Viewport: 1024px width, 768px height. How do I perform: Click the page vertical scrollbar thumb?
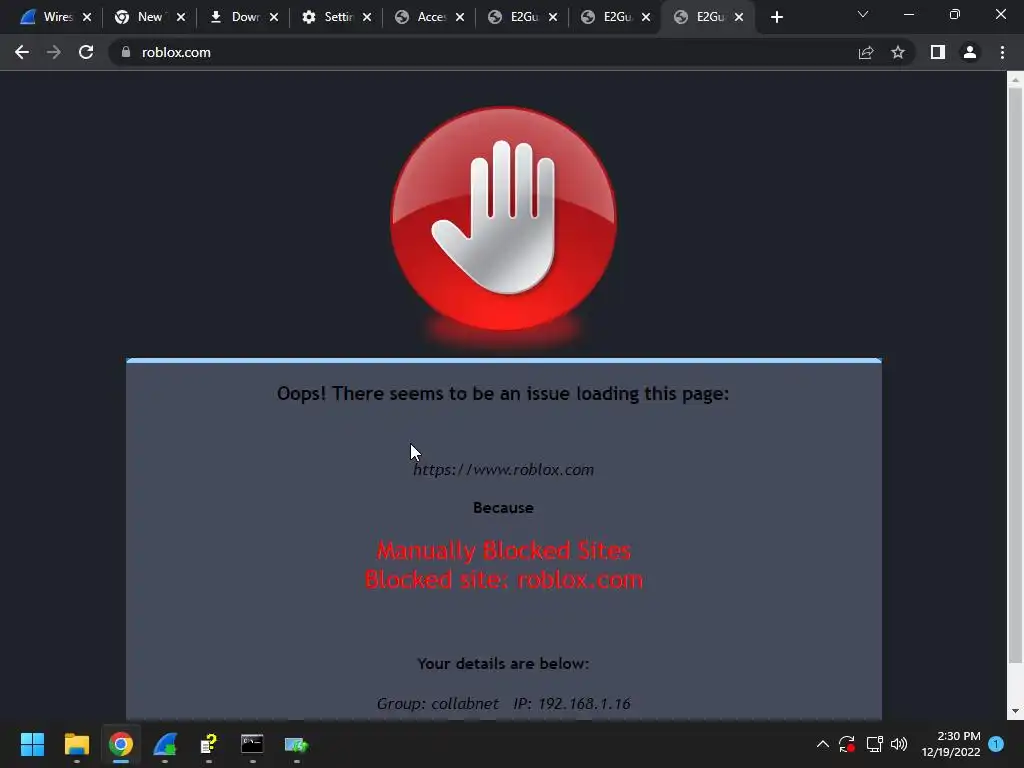click(1015, 376)
